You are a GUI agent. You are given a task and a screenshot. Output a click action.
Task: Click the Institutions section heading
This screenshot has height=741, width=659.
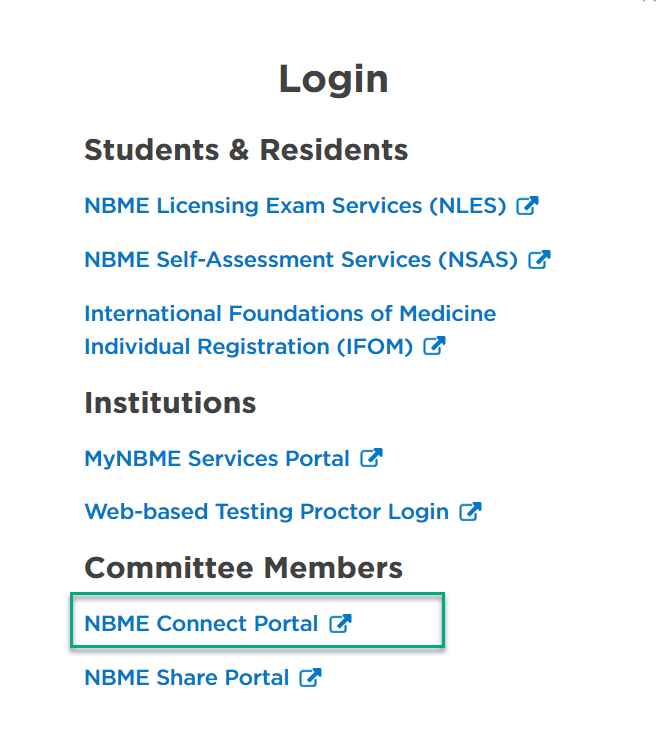pos(170,403)
